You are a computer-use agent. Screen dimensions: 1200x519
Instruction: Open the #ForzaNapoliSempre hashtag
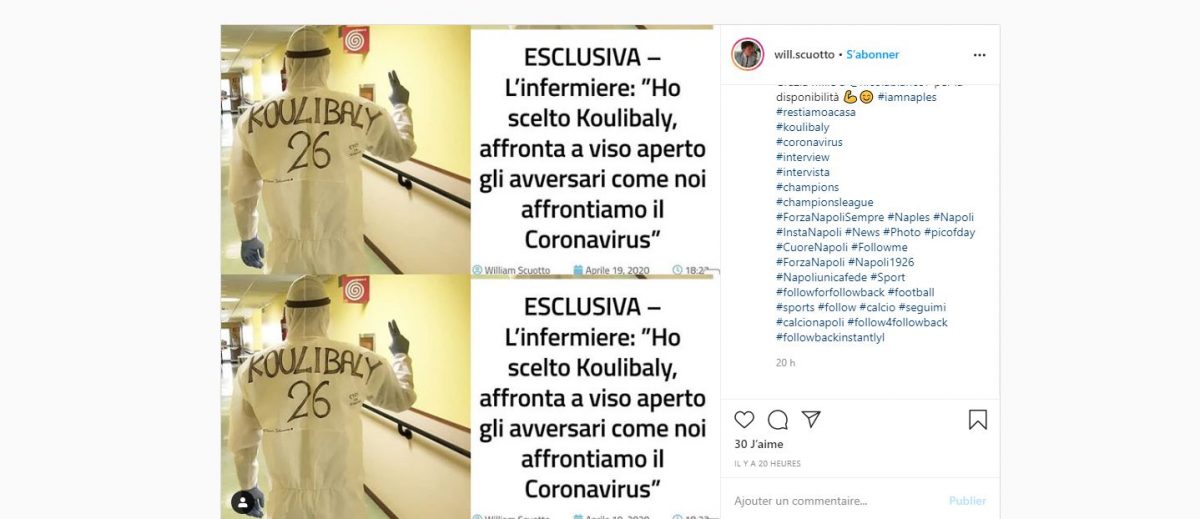coord(828,217)
